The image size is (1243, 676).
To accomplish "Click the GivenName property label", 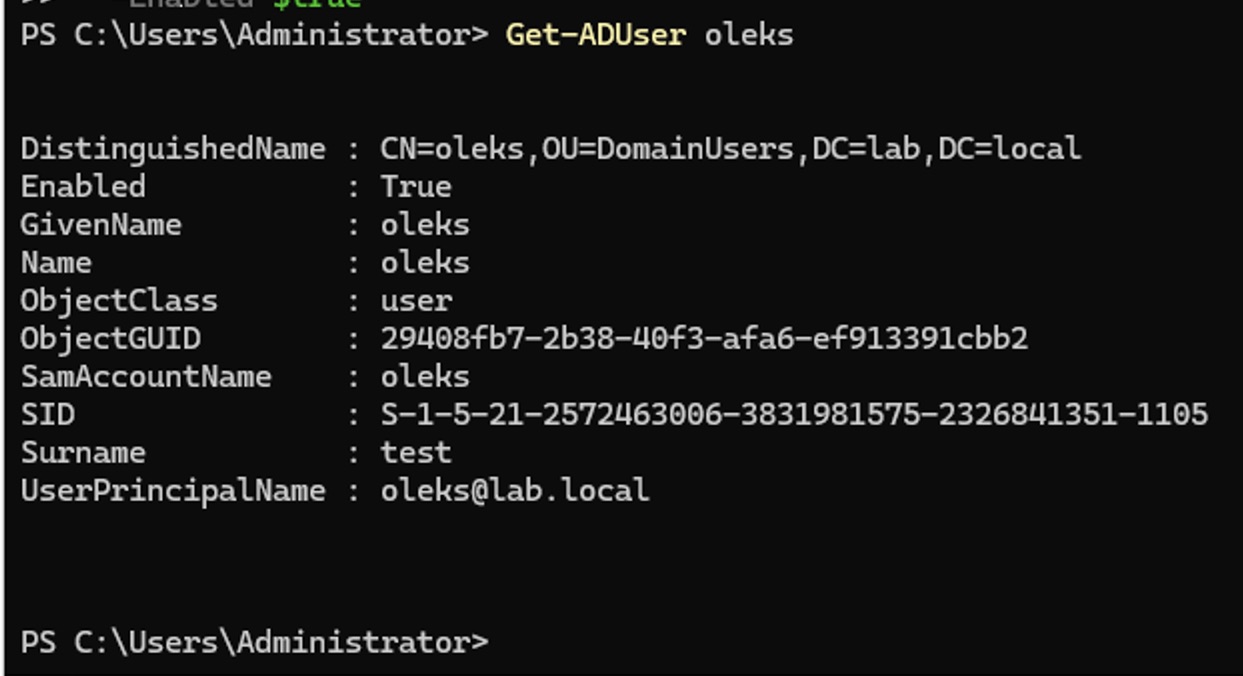I will (x=101, y=225).
